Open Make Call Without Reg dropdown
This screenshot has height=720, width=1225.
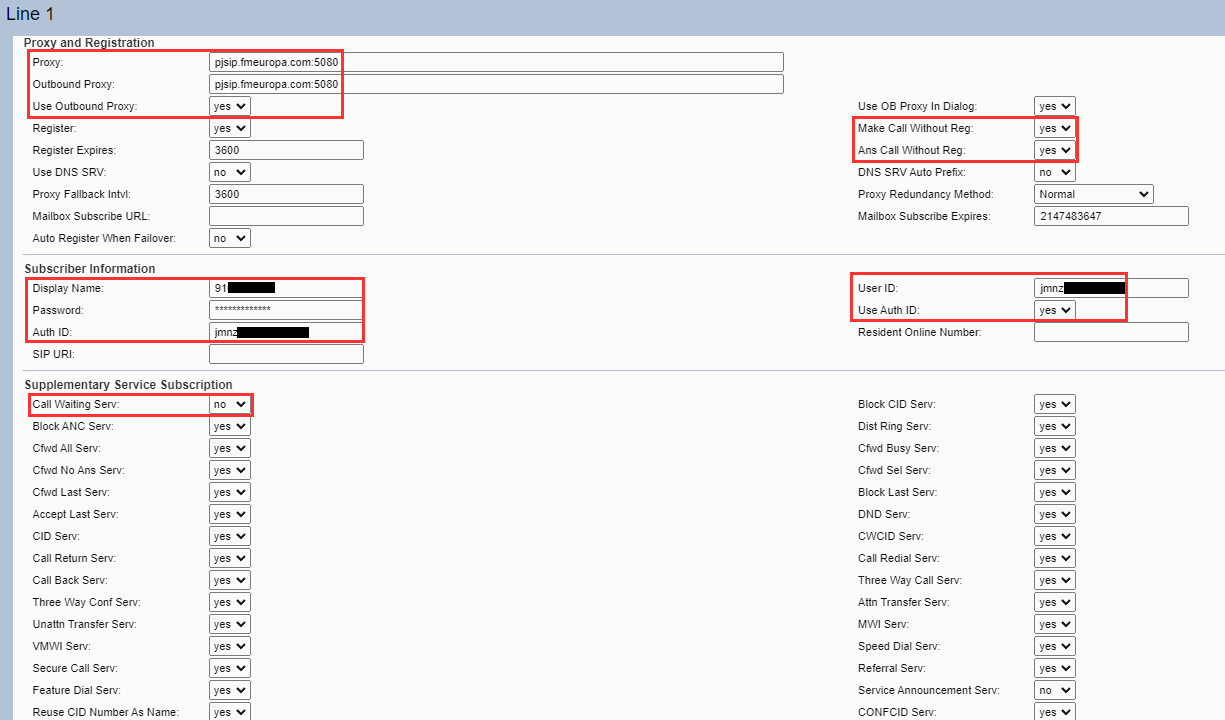click(x=1055, y=128)
